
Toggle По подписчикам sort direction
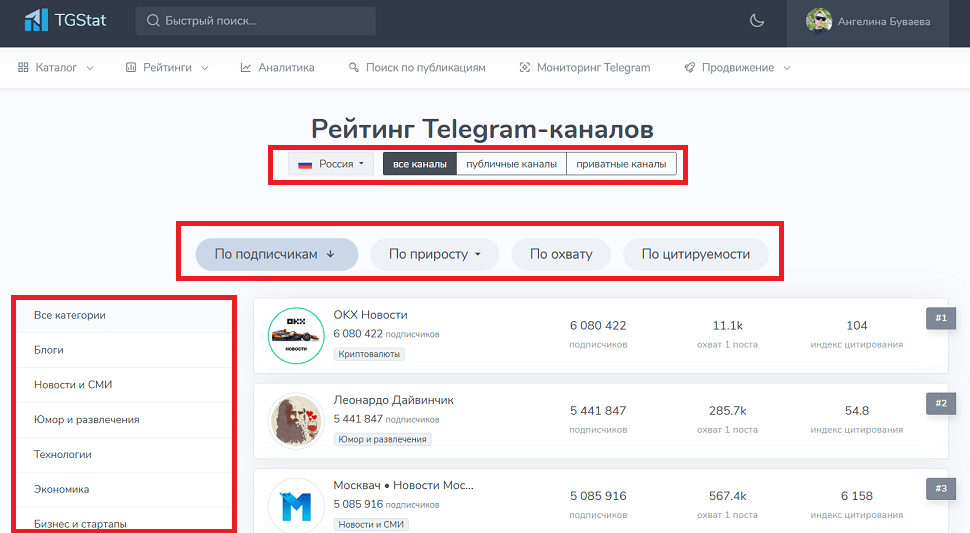click(277, 254)
